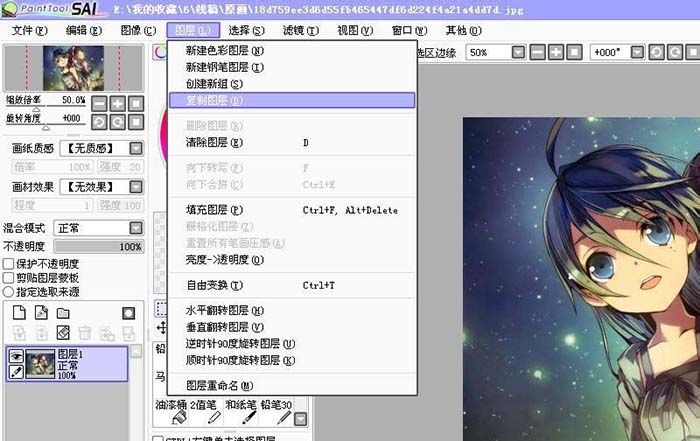
Task: Click the delete layer trash icon
Action: (x=85, y=333)
